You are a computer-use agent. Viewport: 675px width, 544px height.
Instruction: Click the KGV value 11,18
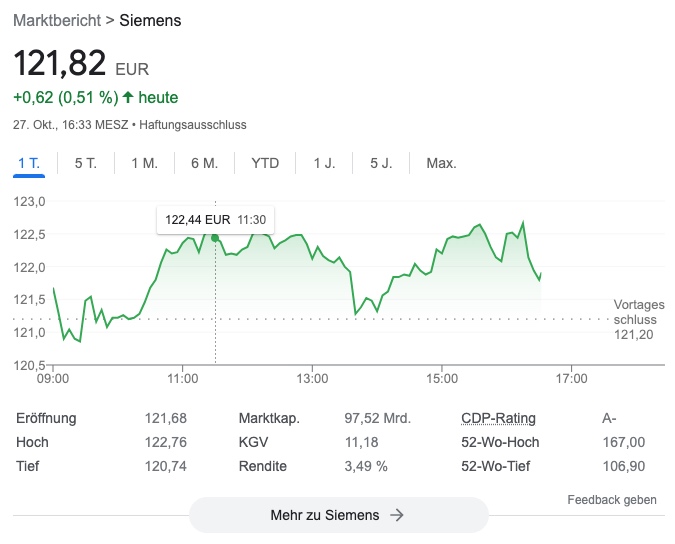[362, 442]
